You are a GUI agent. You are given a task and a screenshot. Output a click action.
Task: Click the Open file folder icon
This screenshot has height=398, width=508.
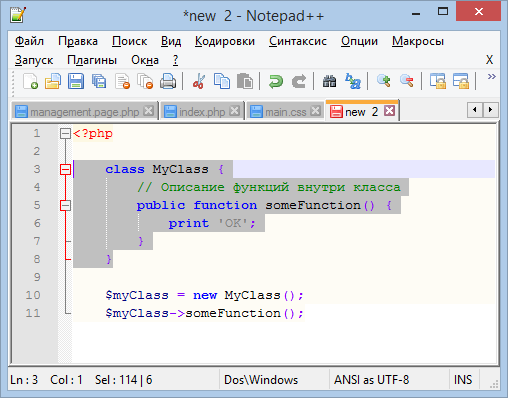tap(53, 81)
